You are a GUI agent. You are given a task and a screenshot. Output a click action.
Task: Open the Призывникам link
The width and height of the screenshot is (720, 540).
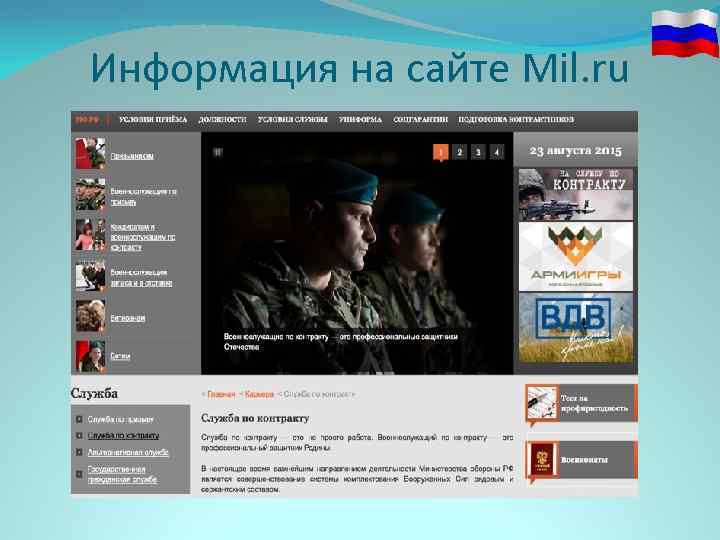click(x=132, y=156)
